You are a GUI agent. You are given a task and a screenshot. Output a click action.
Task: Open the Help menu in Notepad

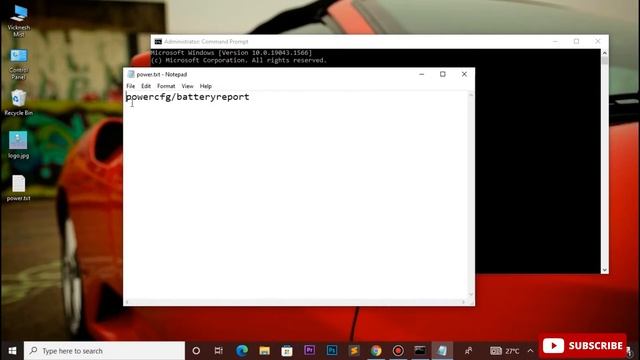click(x=206, y=86)
